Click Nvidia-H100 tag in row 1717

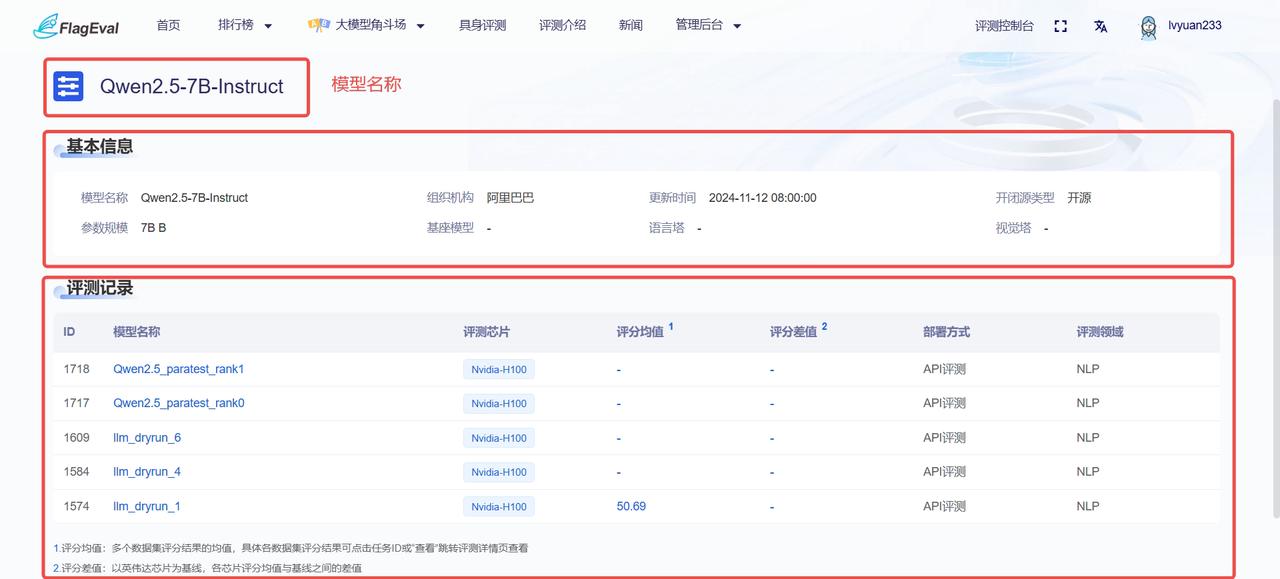coord(499,404)
